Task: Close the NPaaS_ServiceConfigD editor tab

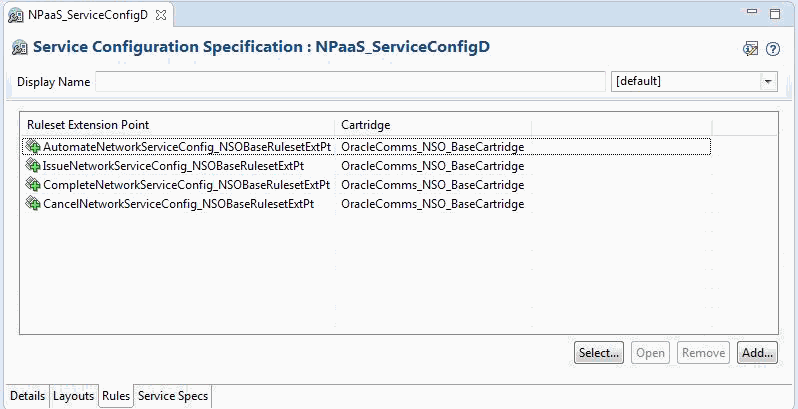Action: pos(161,15)
